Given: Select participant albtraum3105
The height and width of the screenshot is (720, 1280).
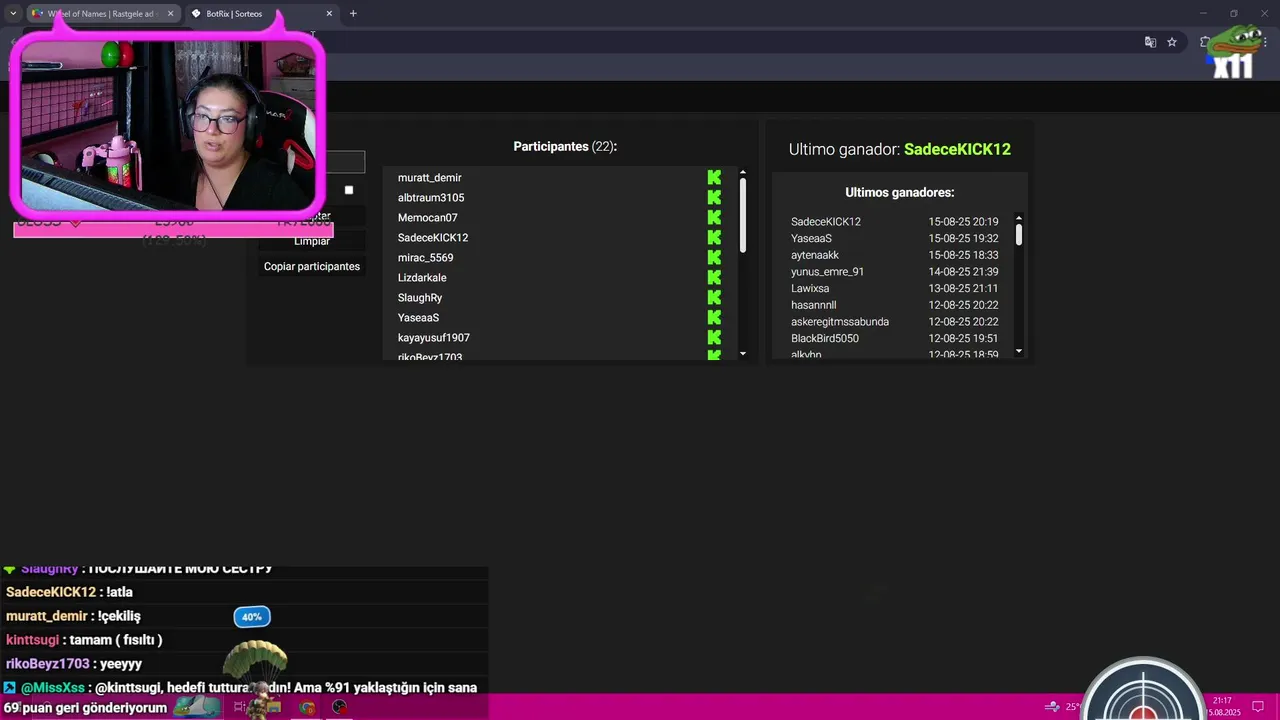Looking at the screenshot, I should 431,198.
